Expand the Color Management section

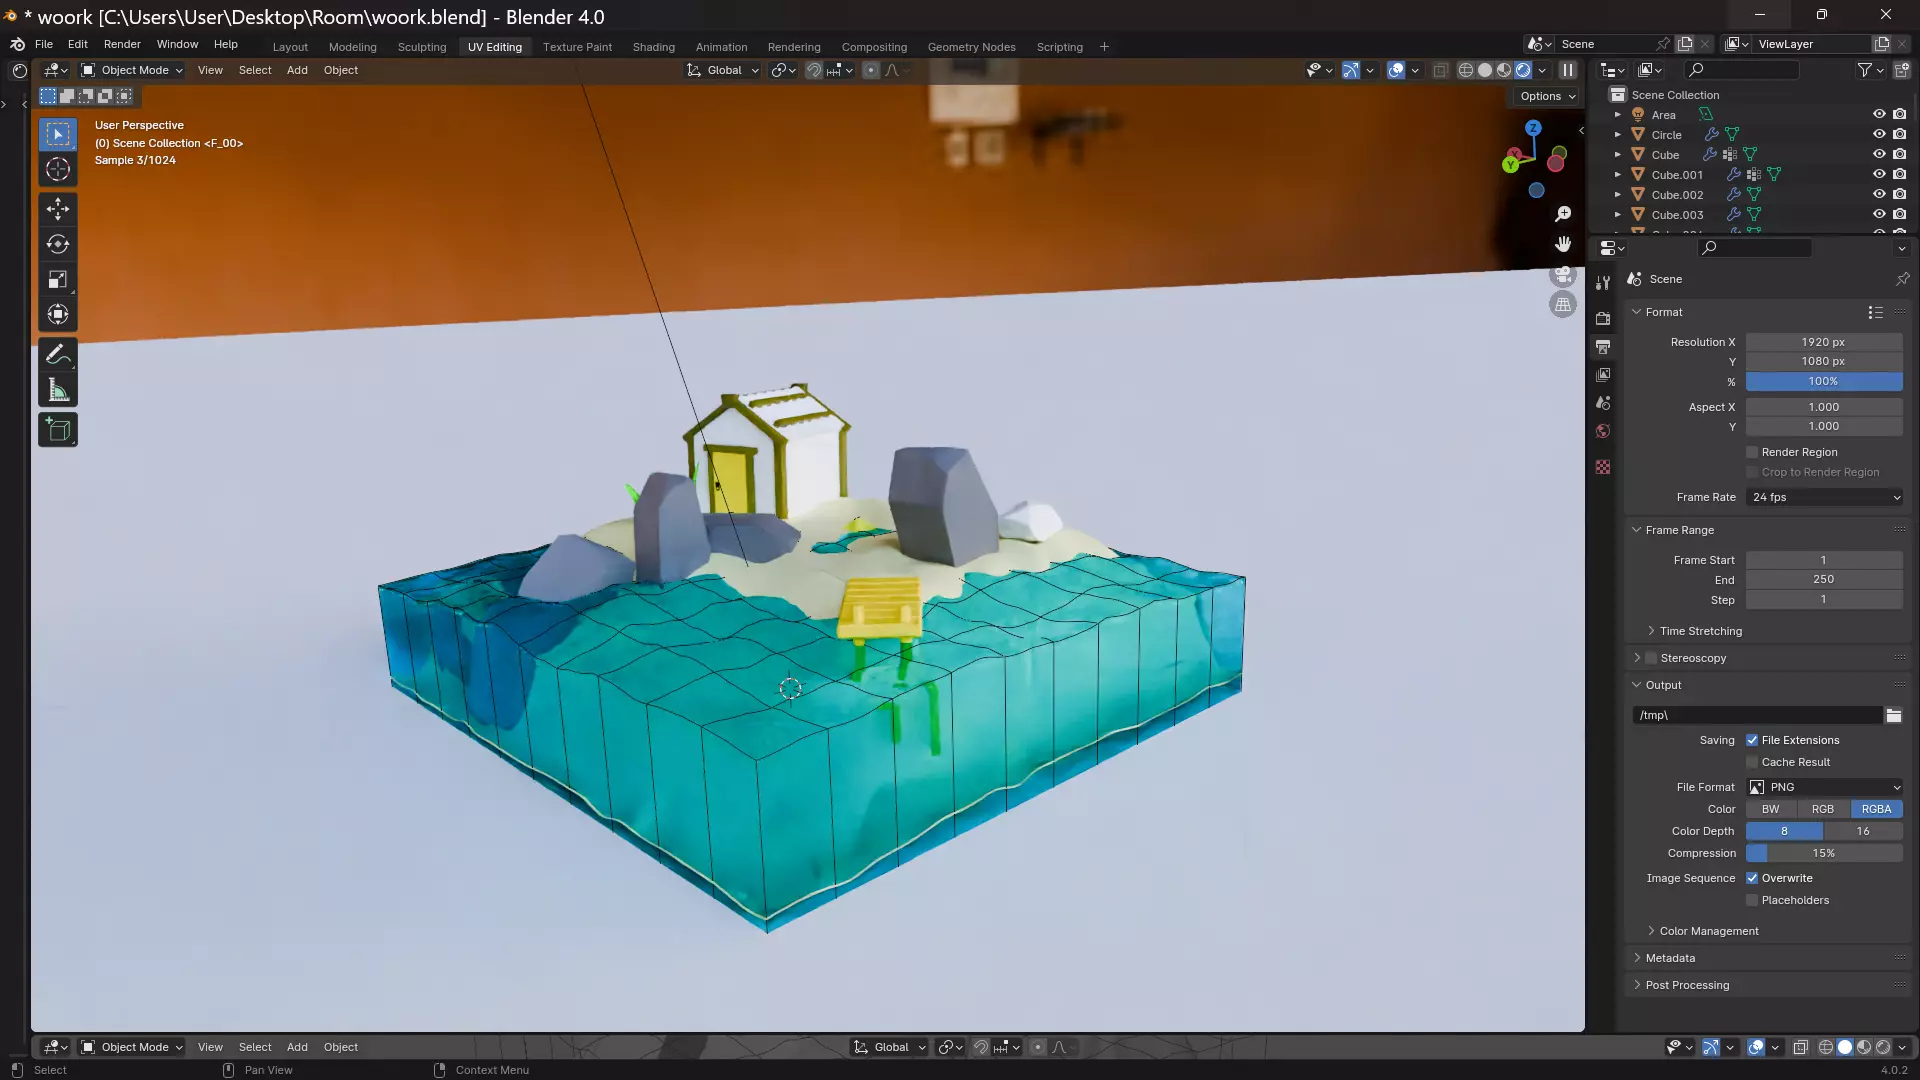click(x=1708, y=931)
